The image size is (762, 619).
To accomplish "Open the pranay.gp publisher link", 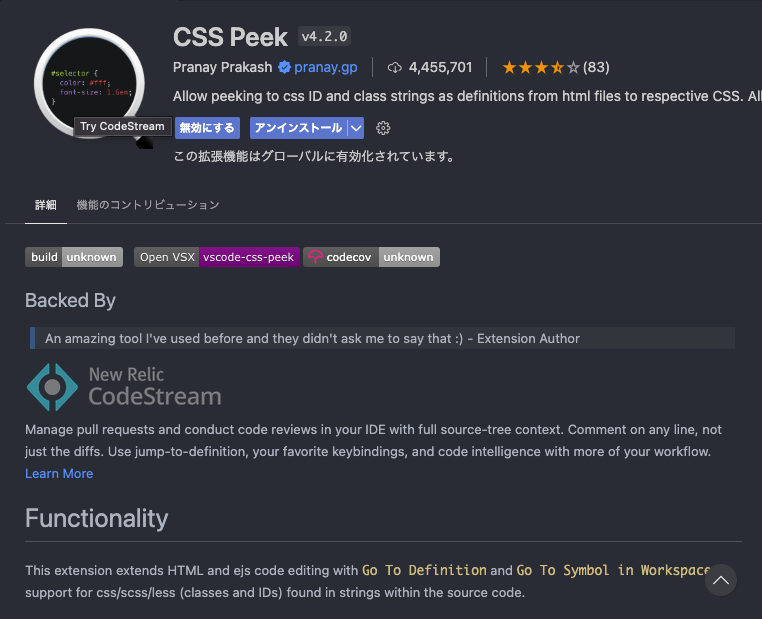I will [326, 67].
